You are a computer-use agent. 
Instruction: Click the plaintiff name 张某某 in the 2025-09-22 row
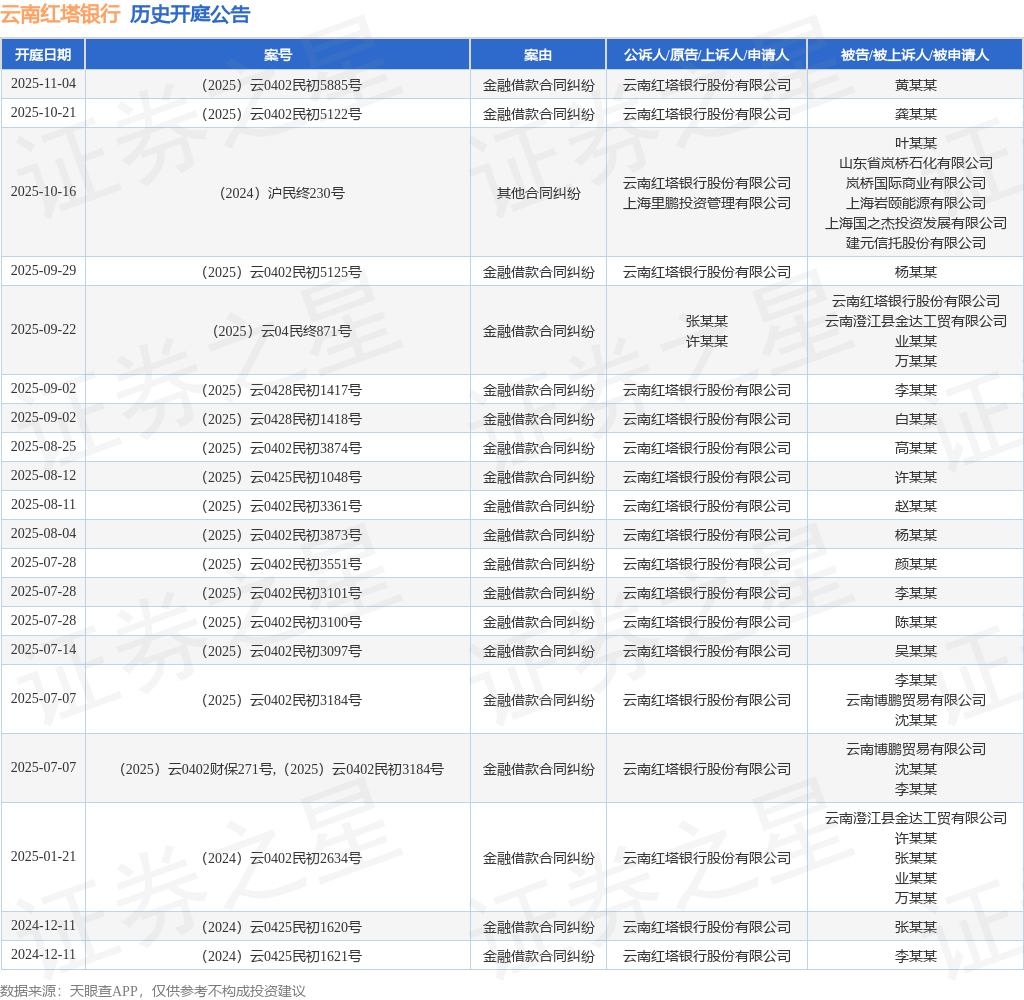[707, 321]
